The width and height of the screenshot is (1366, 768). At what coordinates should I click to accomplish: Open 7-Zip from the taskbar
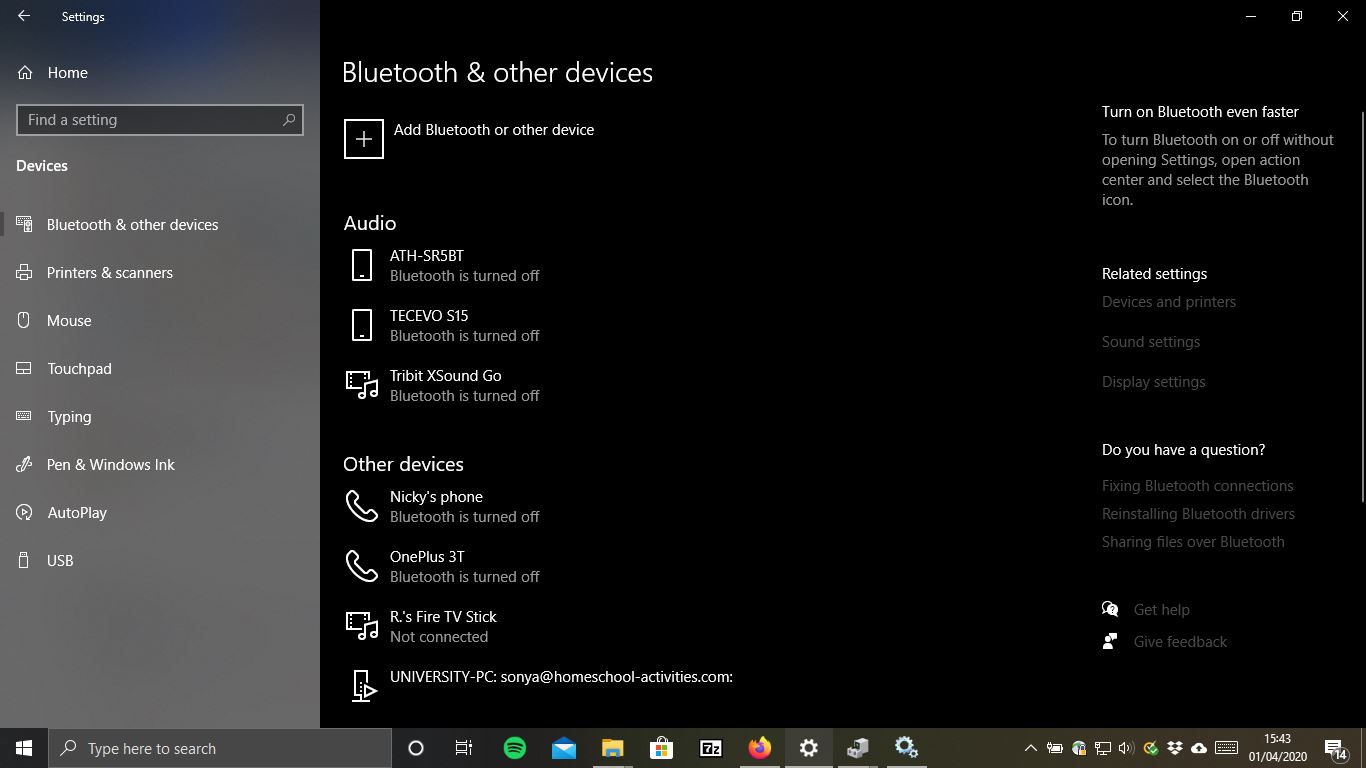(710, 748)
